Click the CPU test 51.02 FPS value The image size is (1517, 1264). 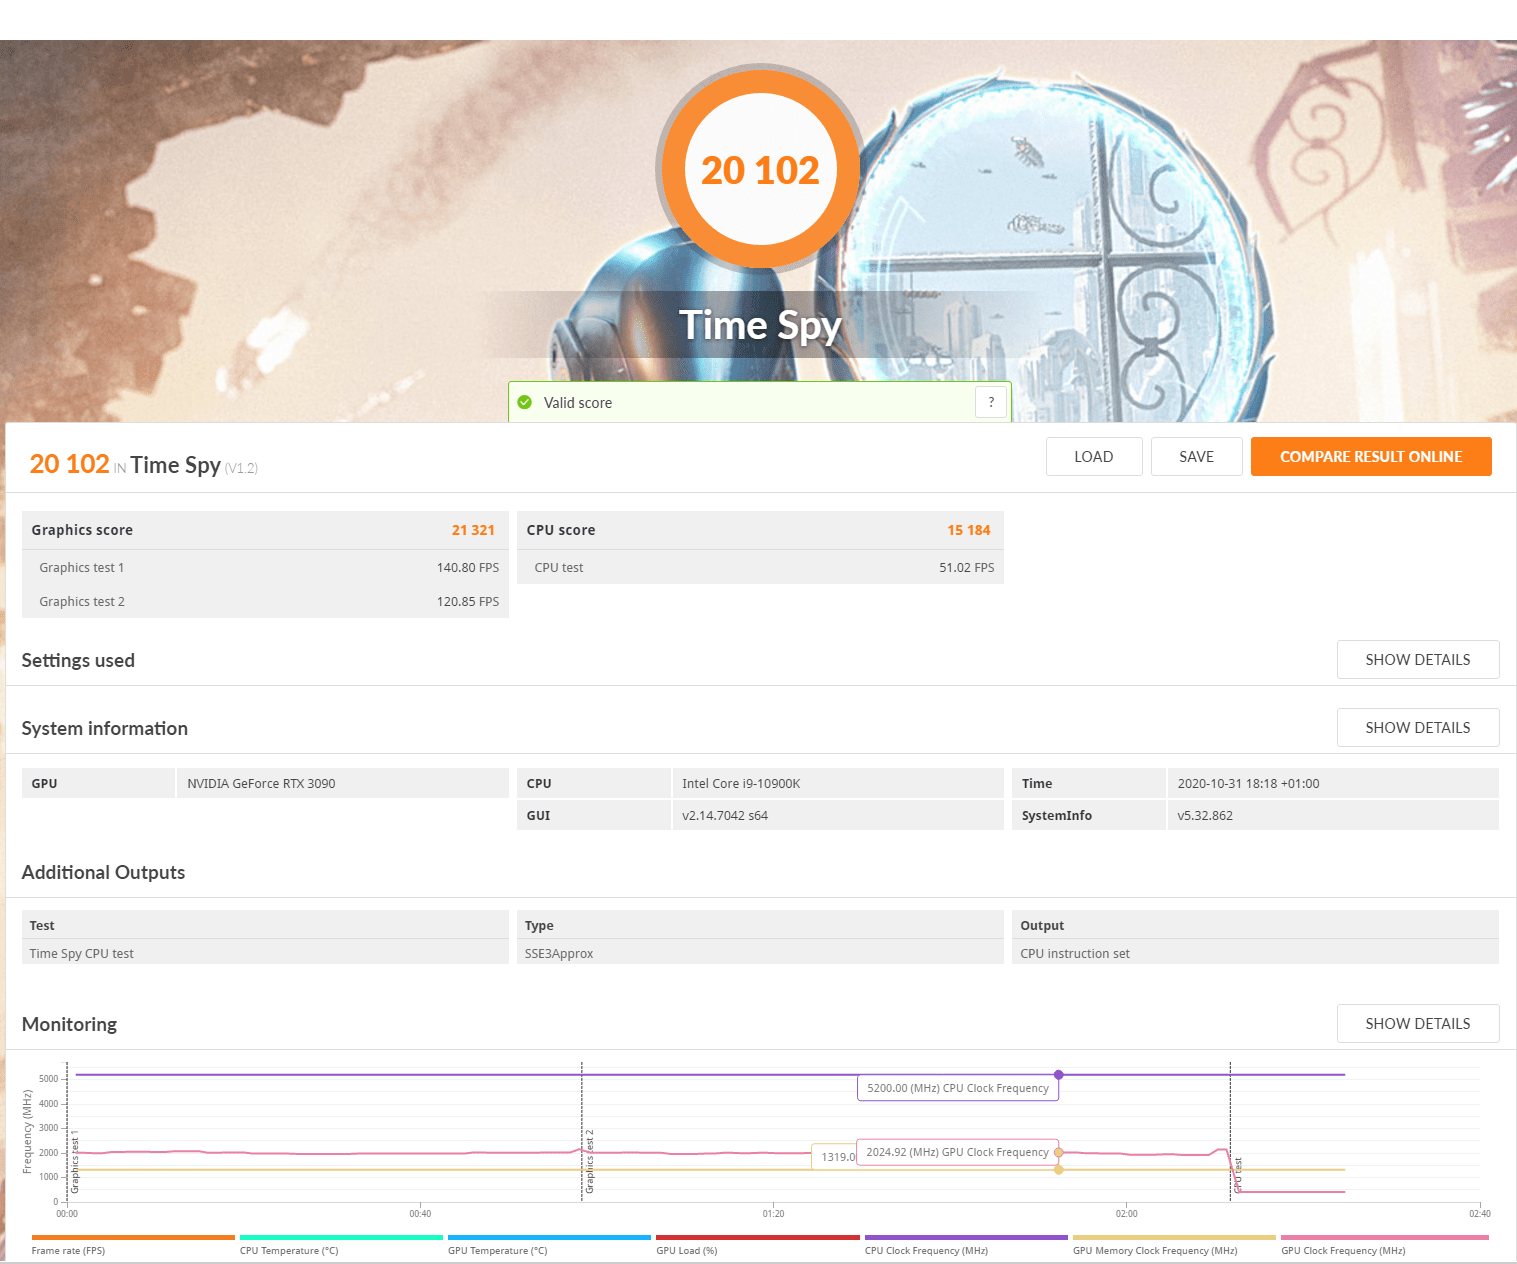tap(967, 567)
